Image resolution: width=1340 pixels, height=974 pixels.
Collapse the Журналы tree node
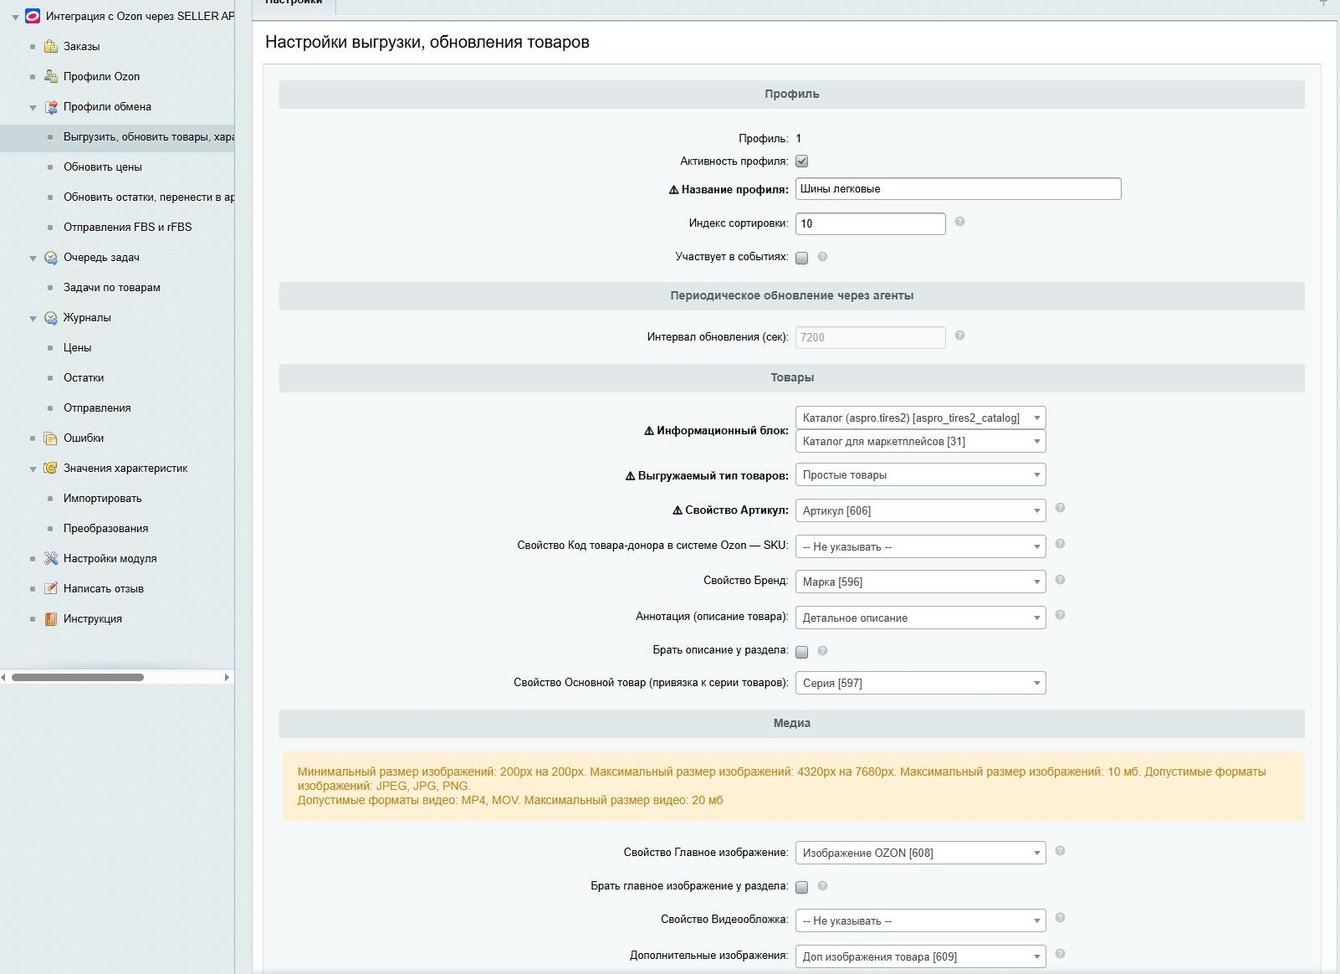(33, 318)
